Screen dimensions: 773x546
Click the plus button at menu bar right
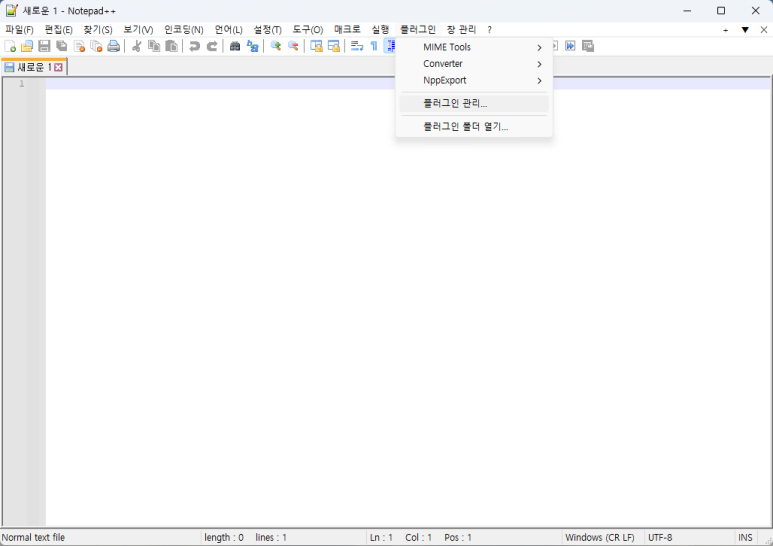tap(725, 30)
